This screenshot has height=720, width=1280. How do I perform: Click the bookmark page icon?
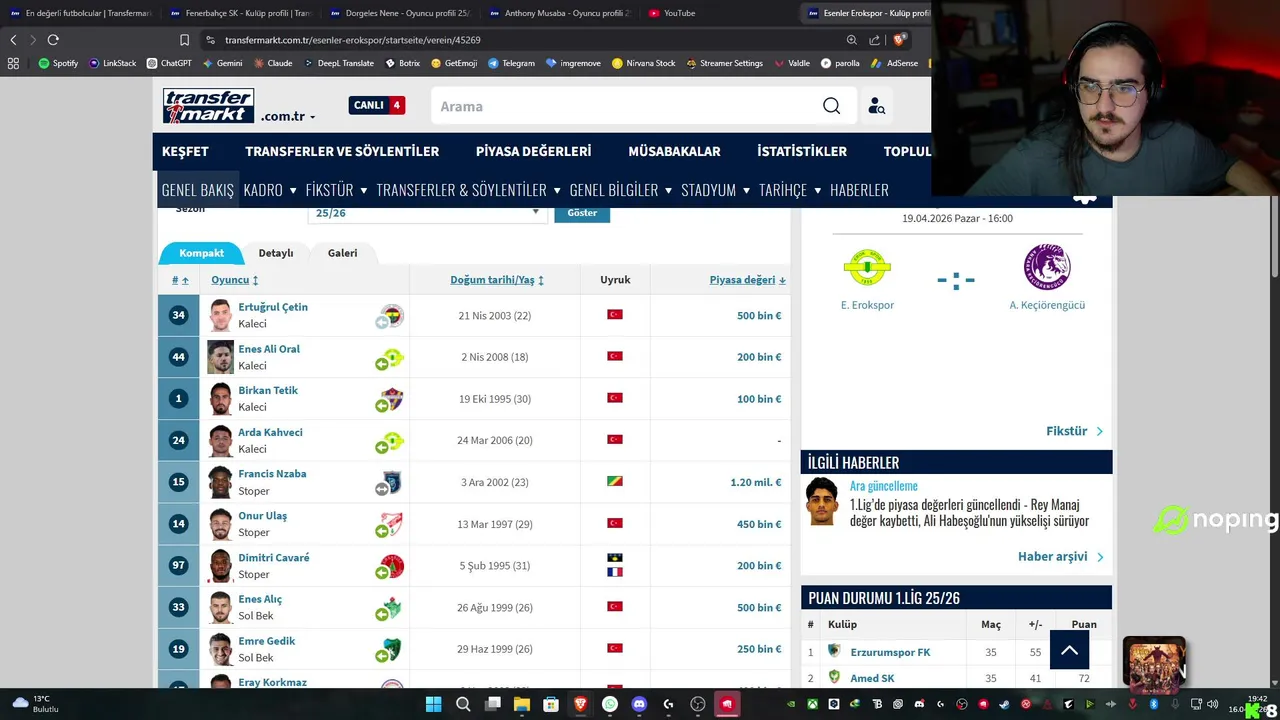[x=184, y=40]
